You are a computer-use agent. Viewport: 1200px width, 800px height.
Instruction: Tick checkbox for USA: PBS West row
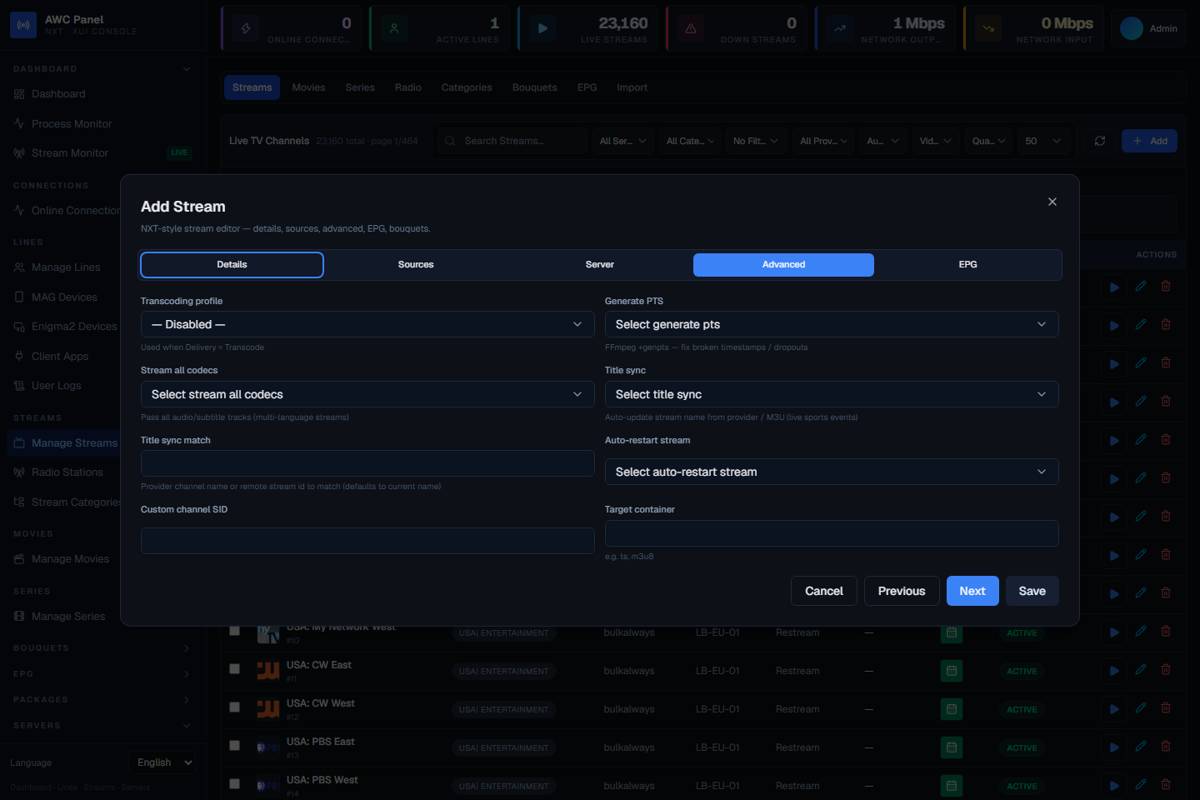pos(235,783)
